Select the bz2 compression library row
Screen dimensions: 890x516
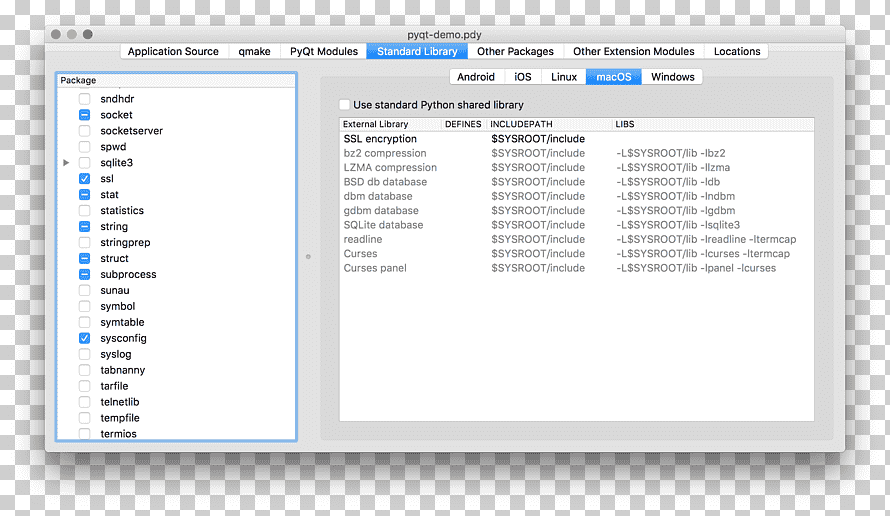pyautogui.click(x=577, y=153)
